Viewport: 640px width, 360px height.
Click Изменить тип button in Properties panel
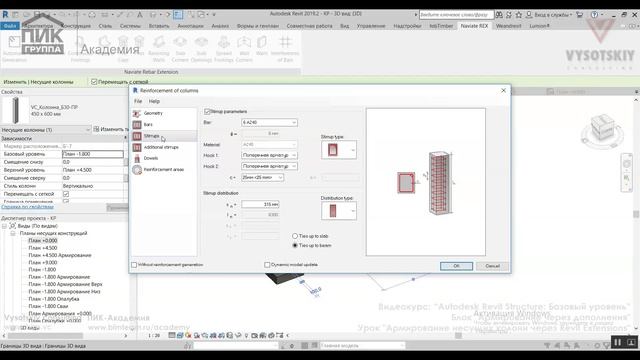(x=111, y=129)
